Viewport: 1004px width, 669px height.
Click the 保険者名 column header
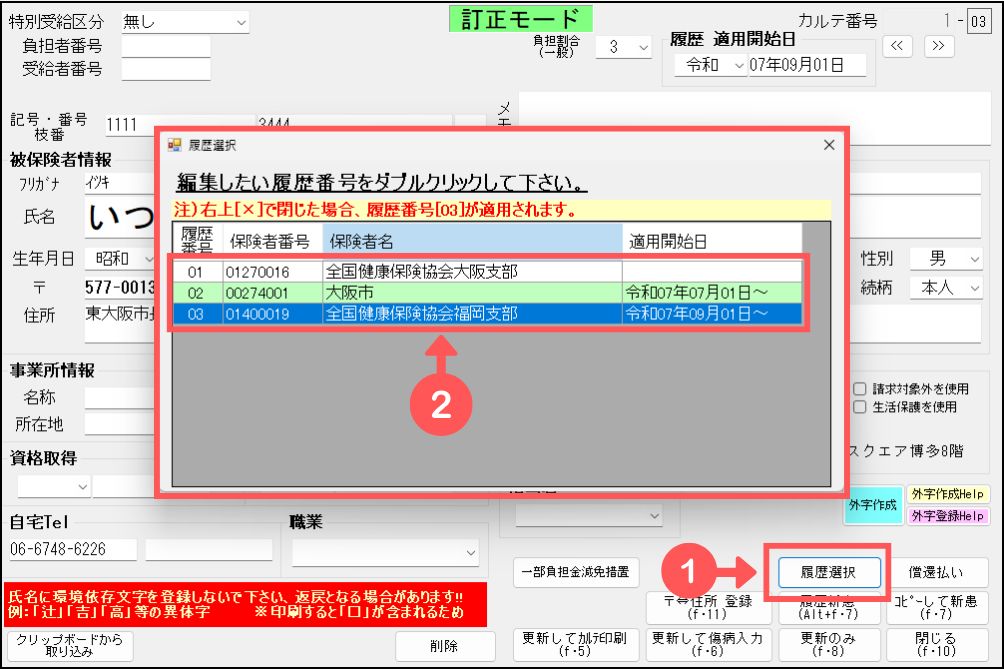pos(471,240)
